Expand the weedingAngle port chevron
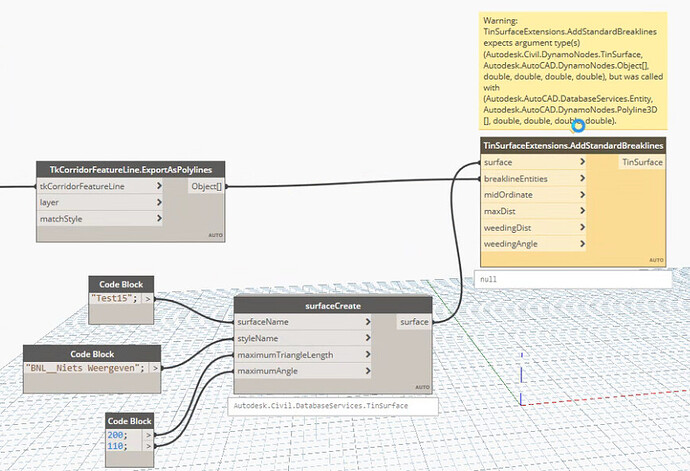Screen dimensions: 690x471 tap(582, 243)
